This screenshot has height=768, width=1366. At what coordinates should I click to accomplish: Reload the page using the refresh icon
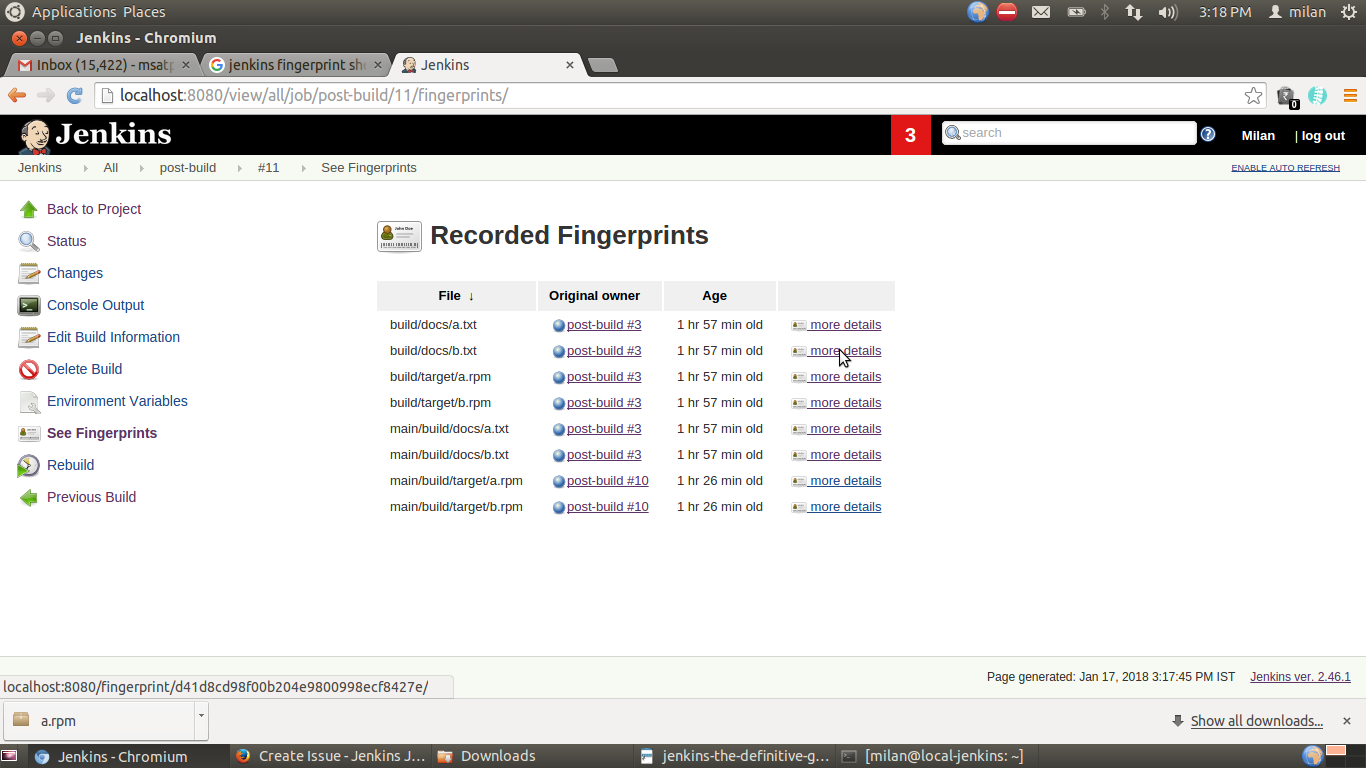(x=74, y=96)
